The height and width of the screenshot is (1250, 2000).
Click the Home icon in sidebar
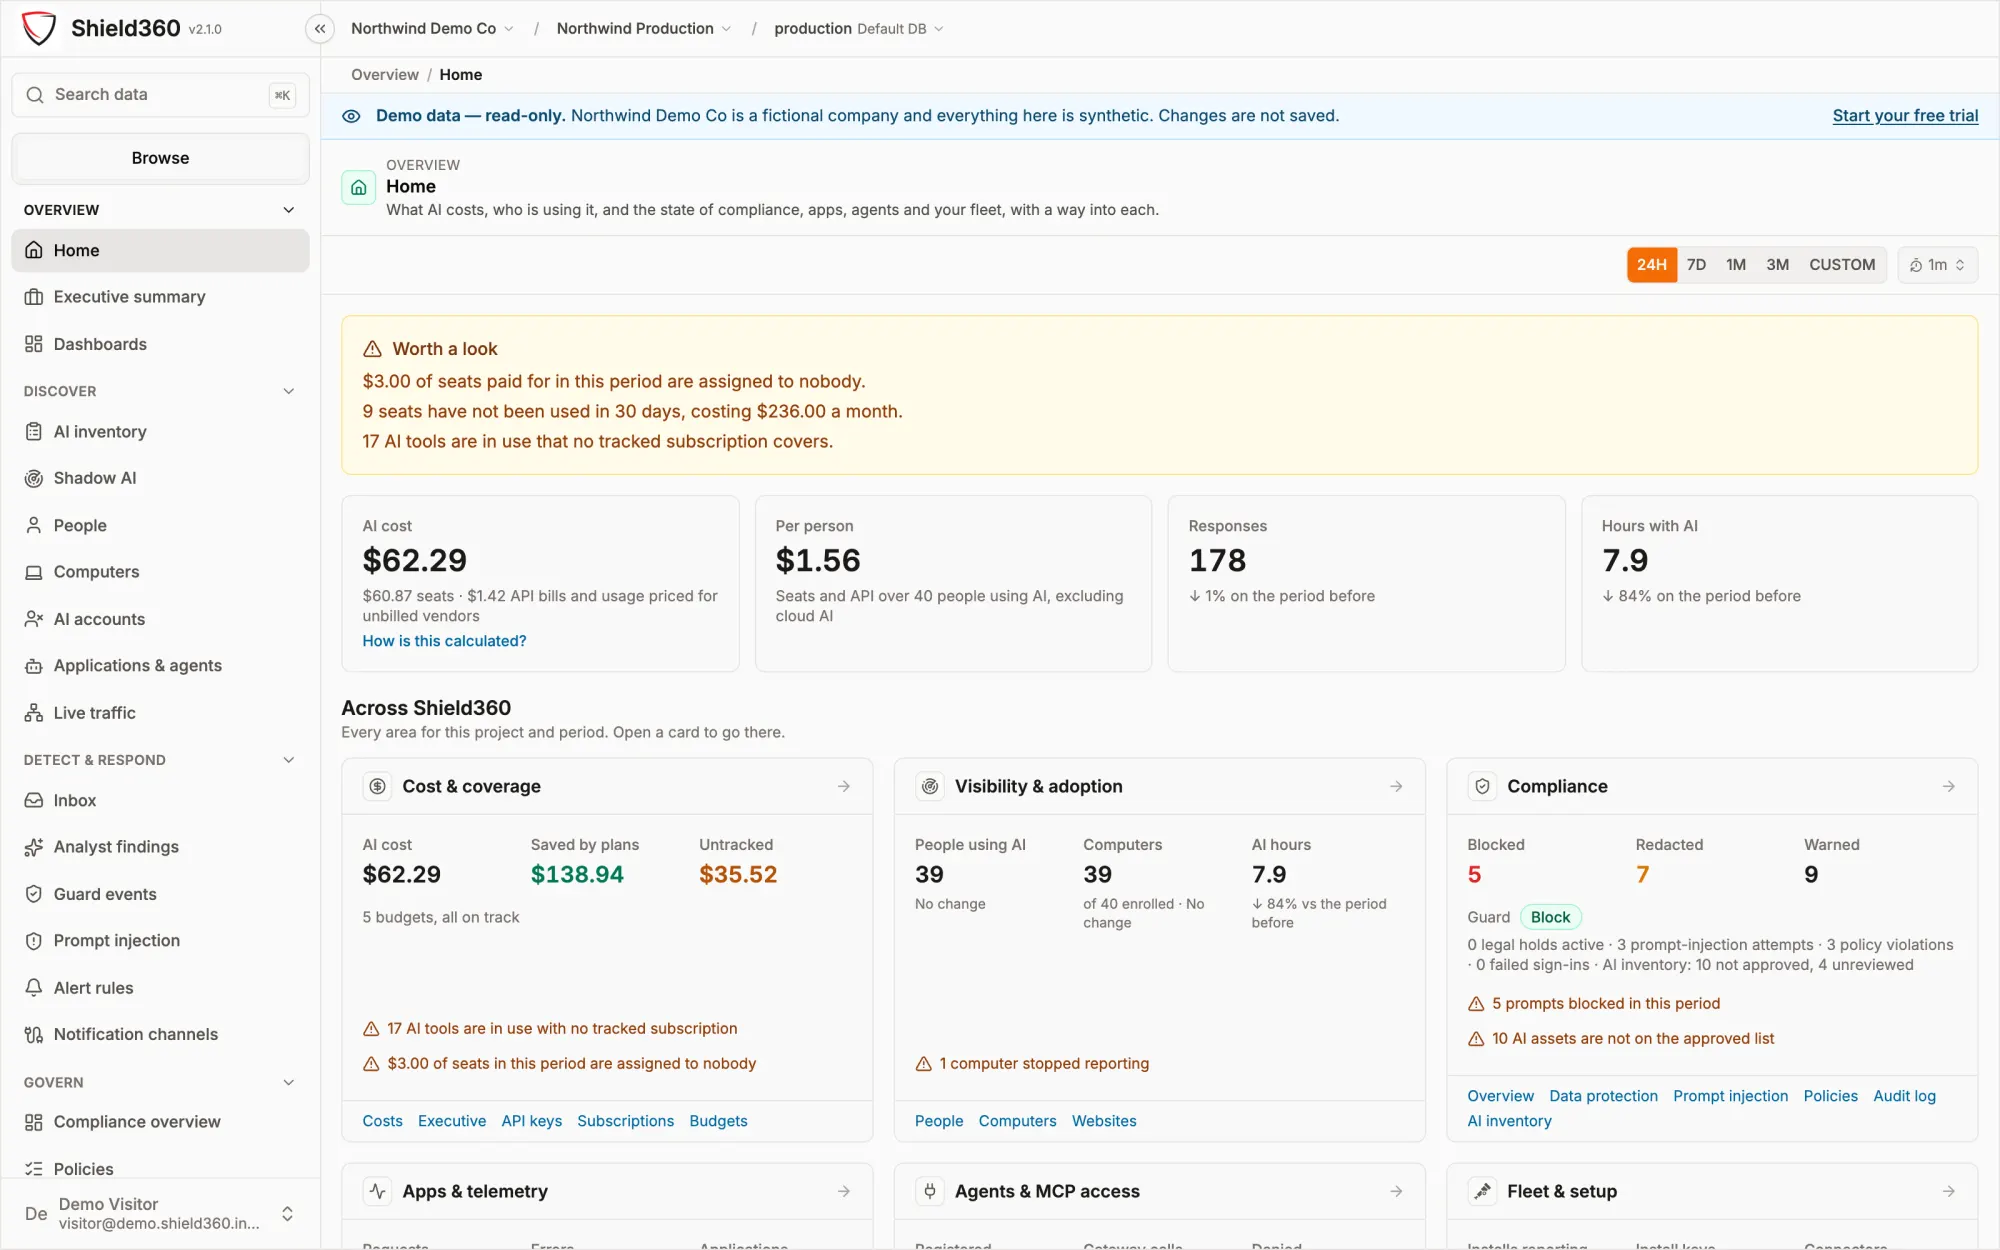coord(34,250)
